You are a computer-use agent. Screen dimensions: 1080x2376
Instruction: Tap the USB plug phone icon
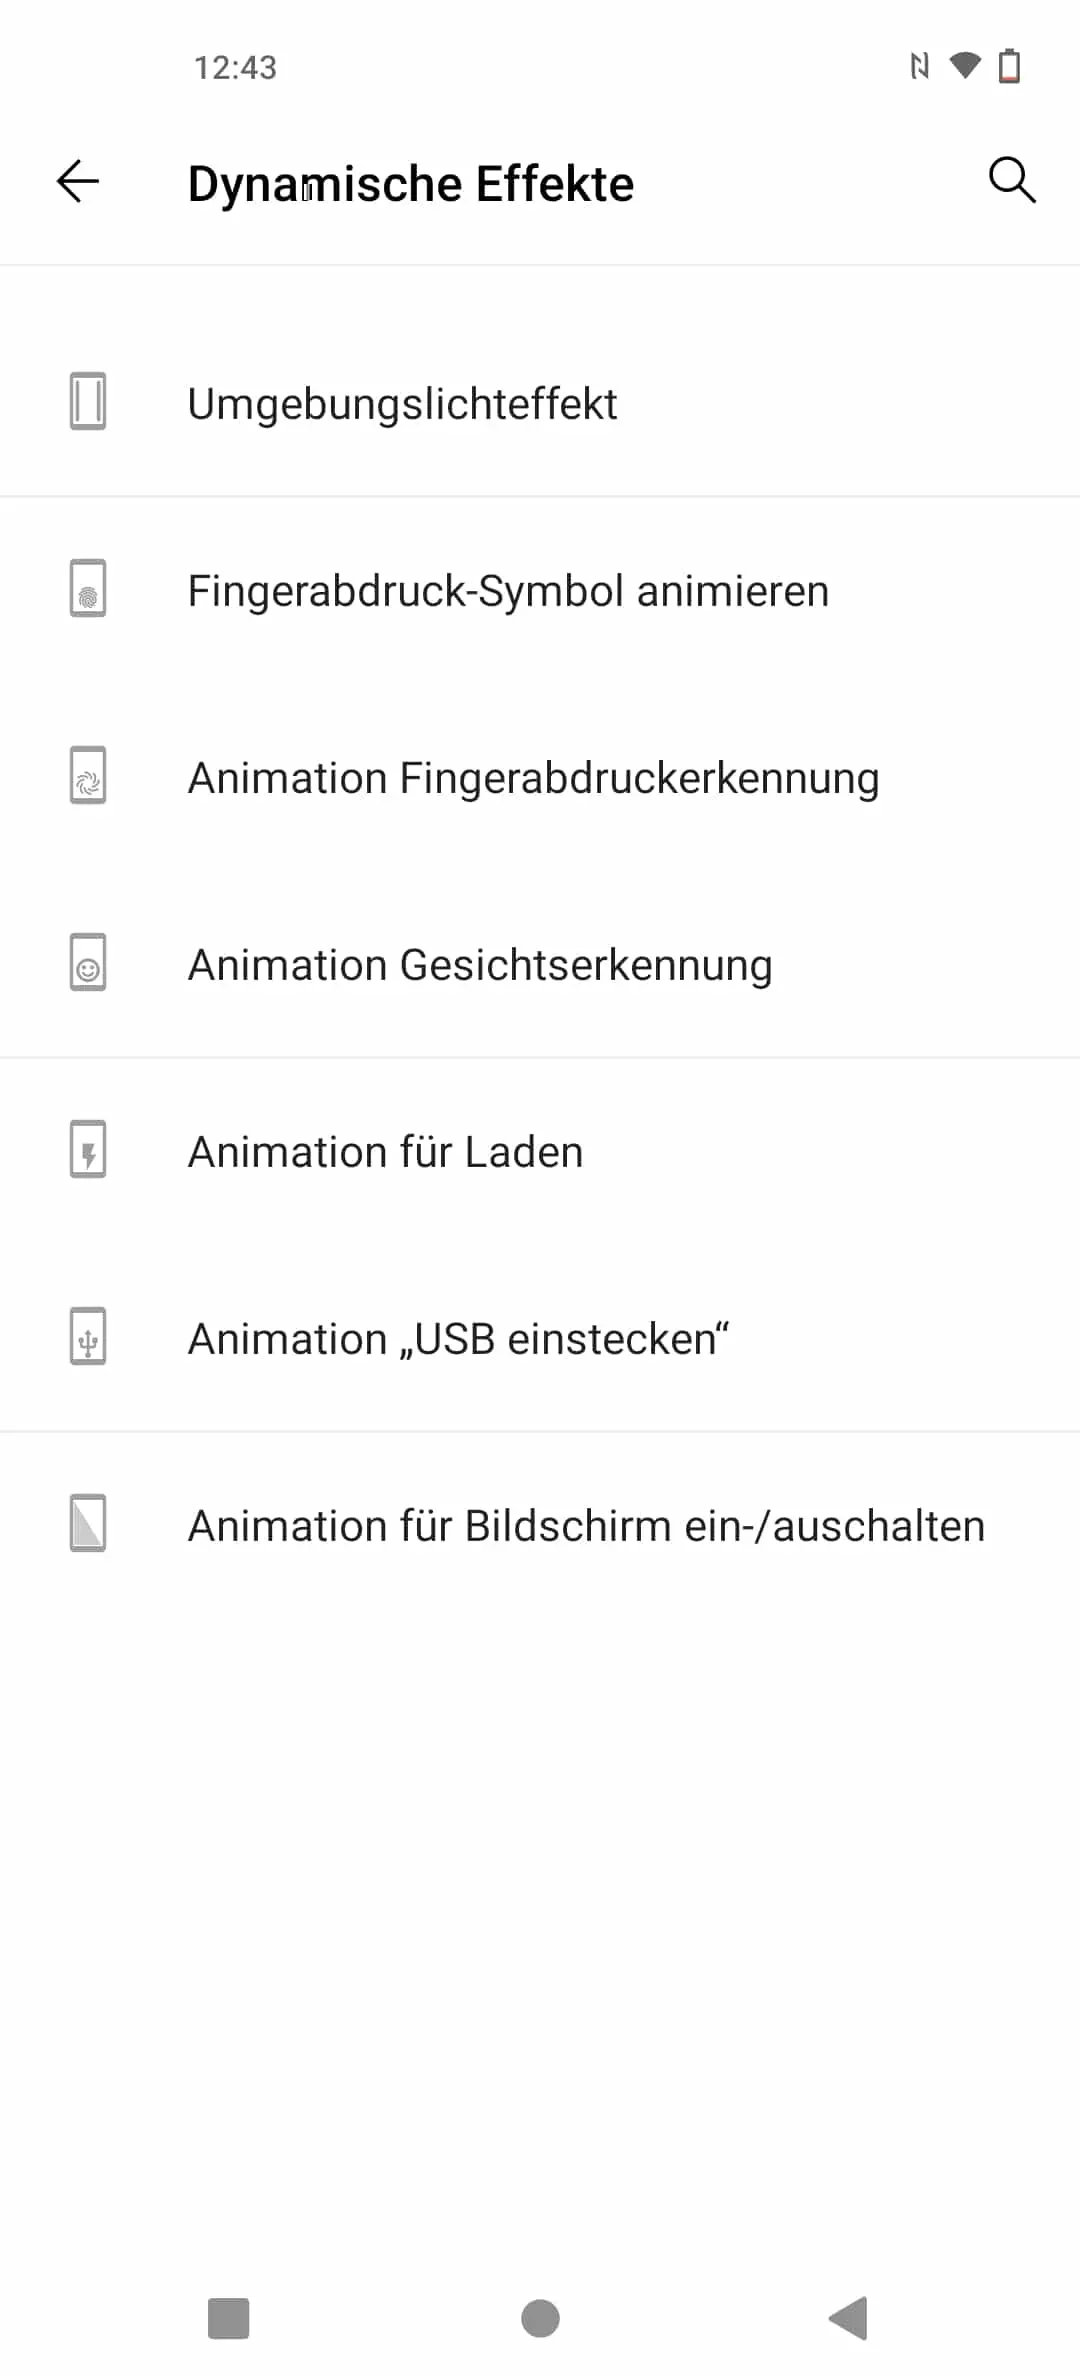click(x=88, y=1336)
